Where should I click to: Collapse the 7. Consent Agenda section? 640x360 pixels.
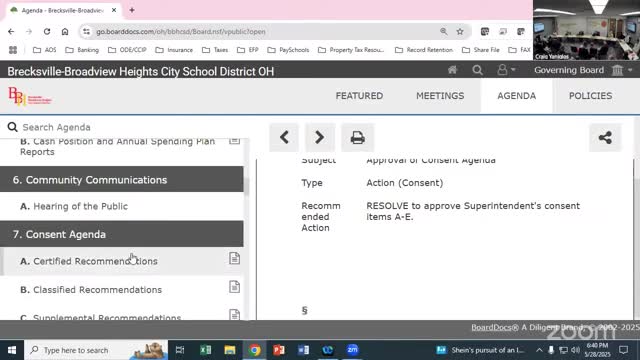(122, 234)
